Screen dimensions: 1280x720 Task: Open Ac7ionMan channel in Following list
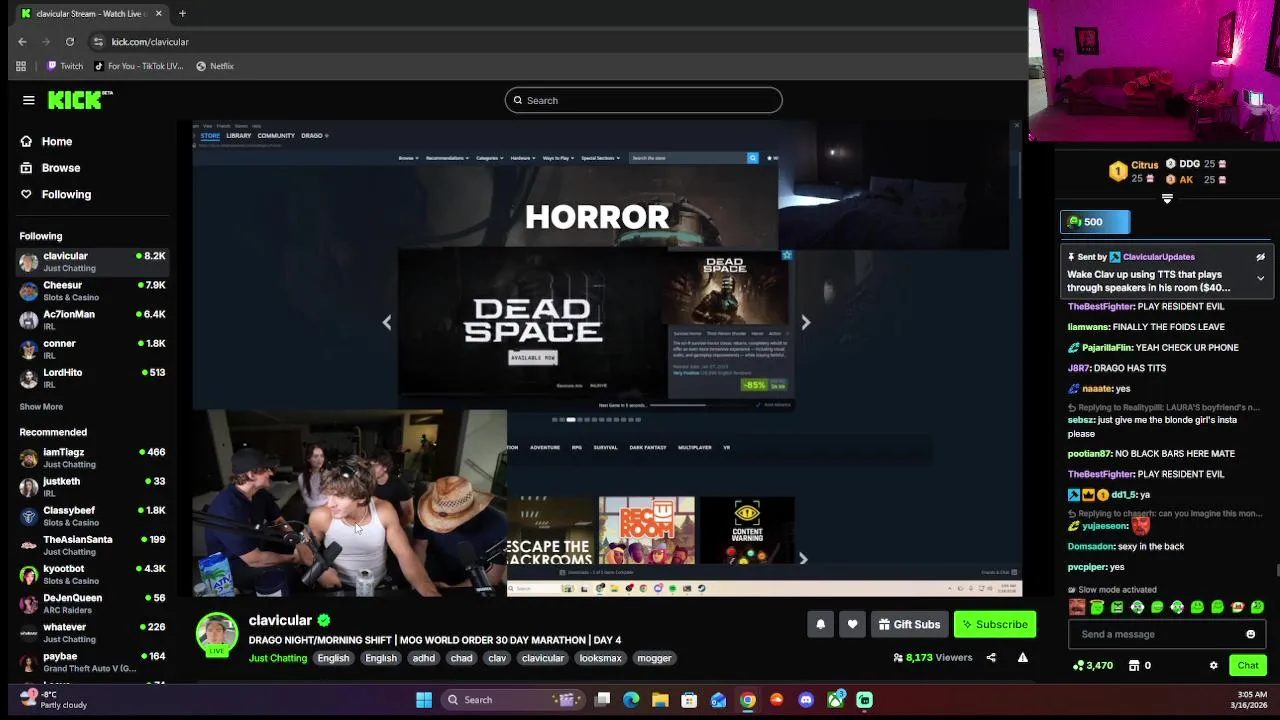click(x=92, y=320)
